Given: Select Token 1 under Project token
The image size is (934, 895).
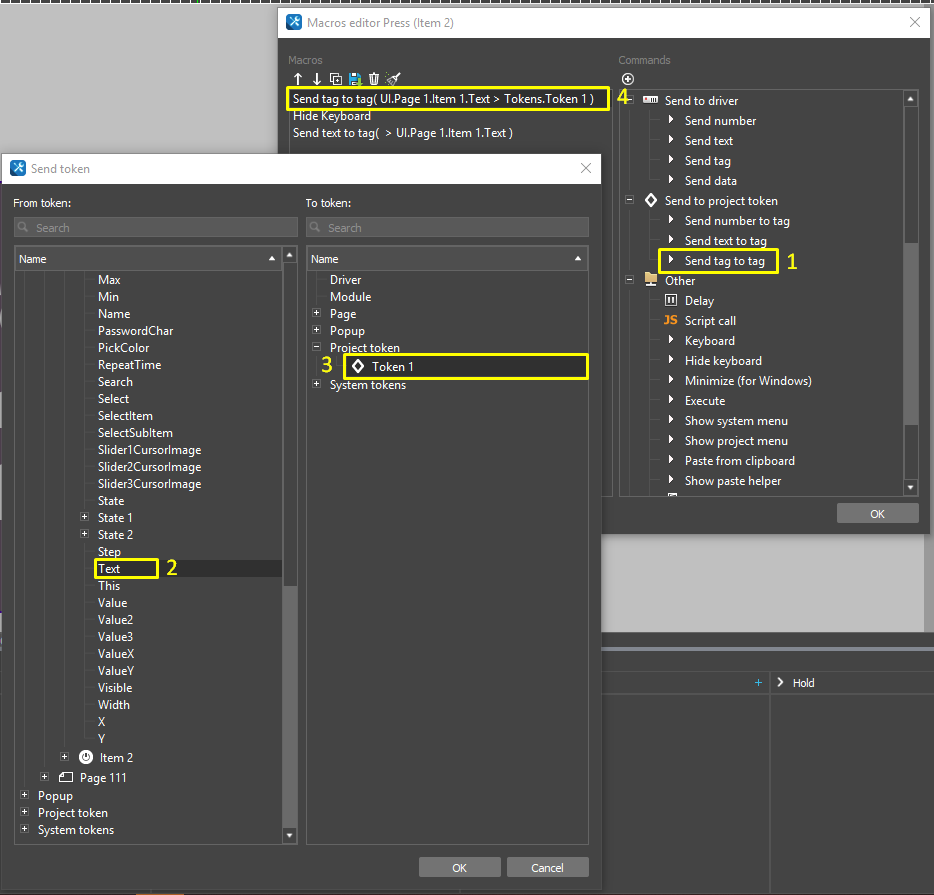Looking at the screenshot, I should (392, 367).
